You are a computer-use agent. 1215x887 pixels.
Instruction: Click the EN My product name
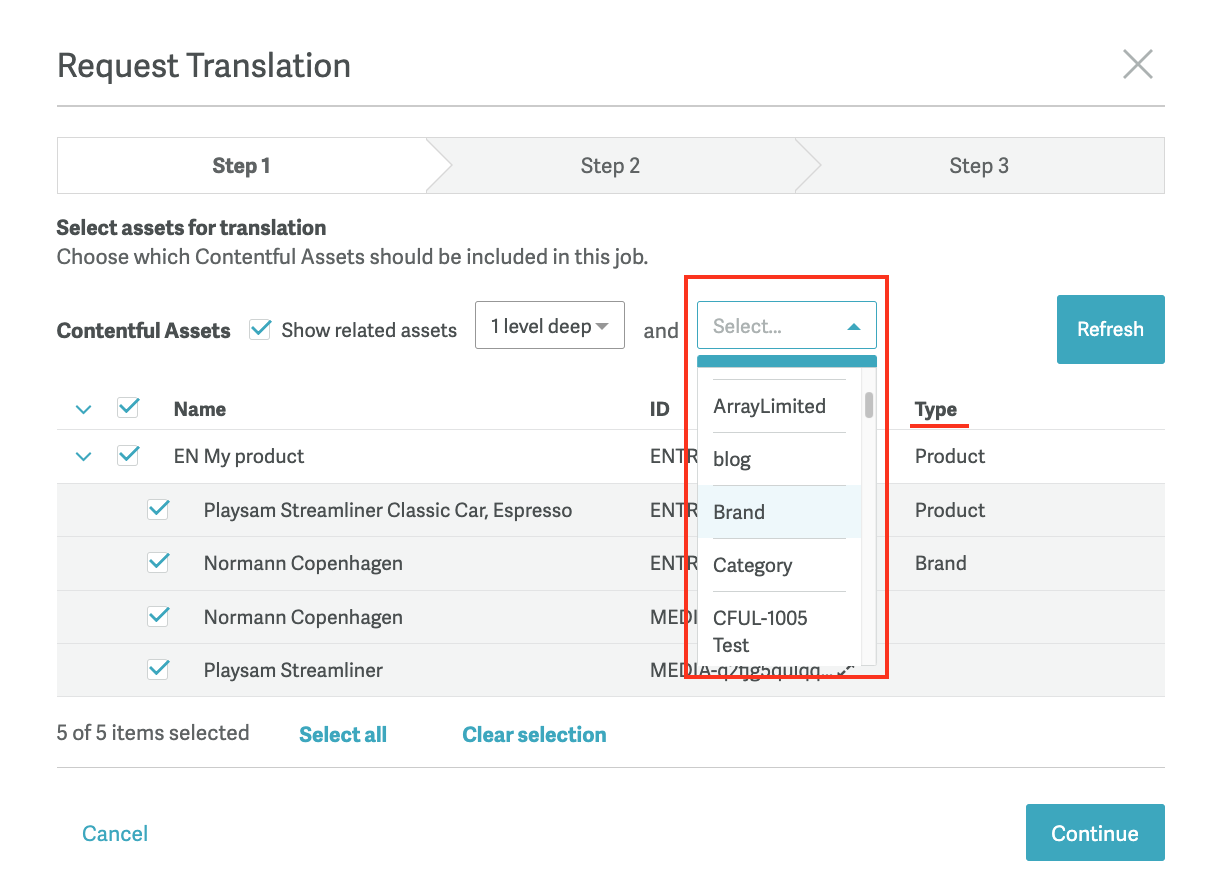tap(239, 457)
